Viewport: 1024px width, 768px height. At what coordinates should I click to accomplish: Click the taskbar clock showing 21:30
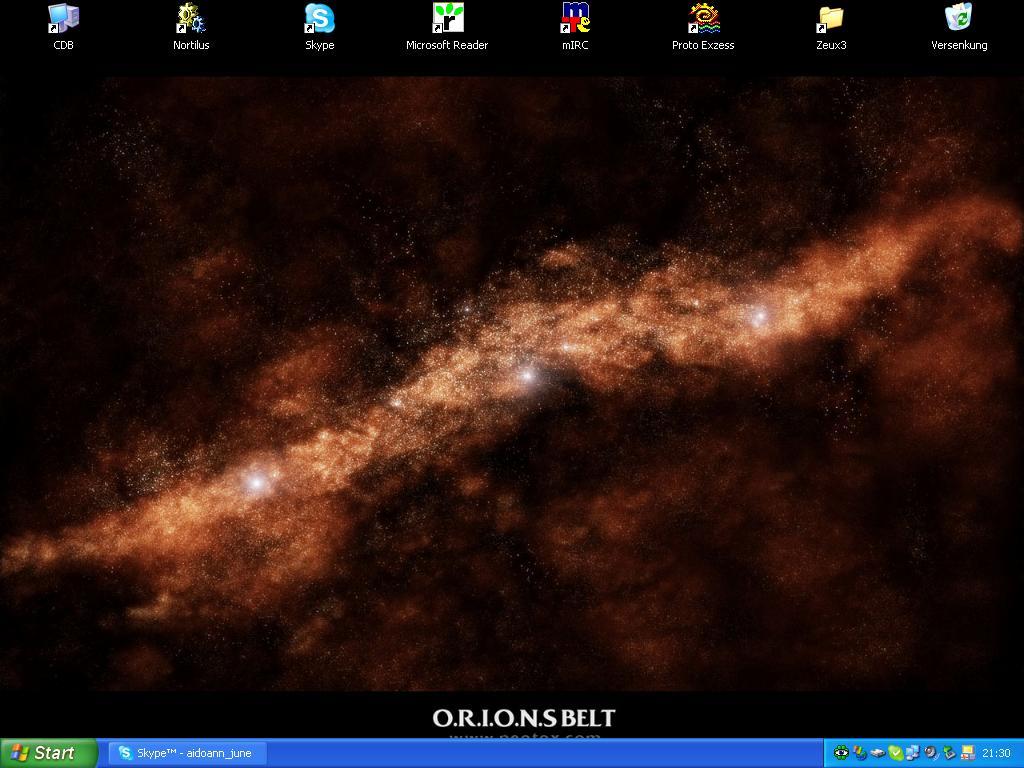pos(996,753)
